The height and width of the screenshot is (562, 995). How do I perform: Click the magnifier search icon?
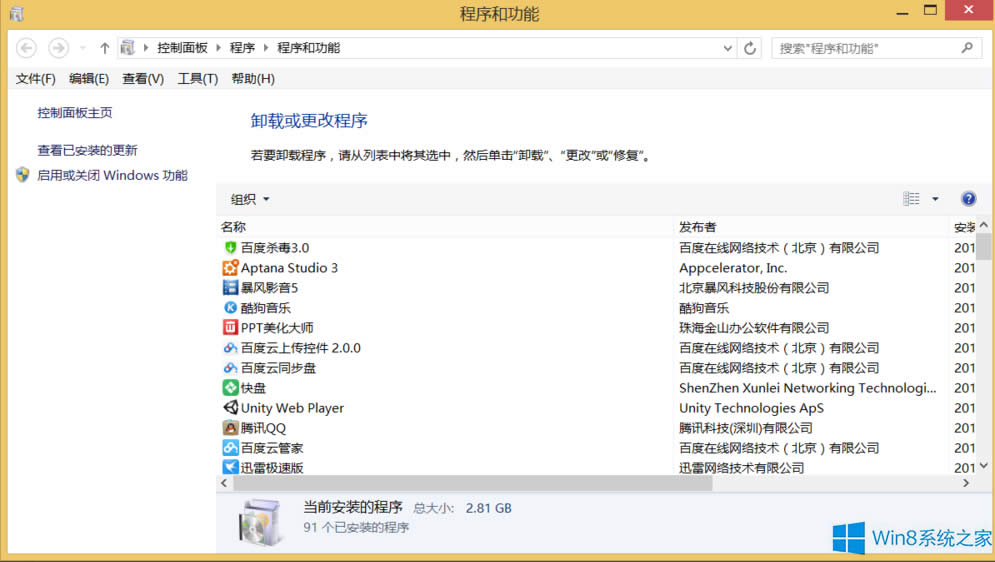(x=966, y=48)
